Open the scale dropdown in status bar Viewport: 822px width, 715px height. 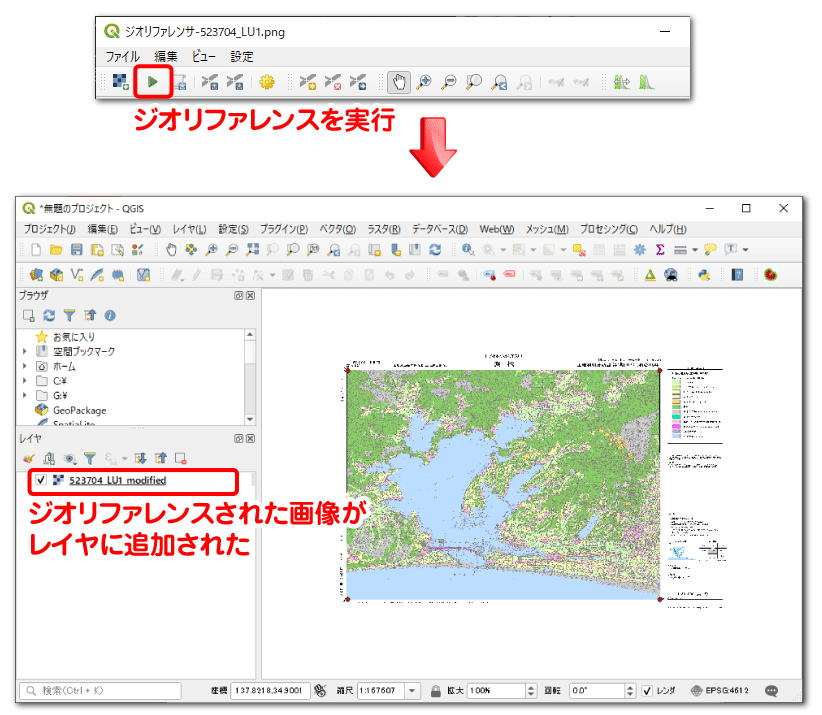(413, 691)
